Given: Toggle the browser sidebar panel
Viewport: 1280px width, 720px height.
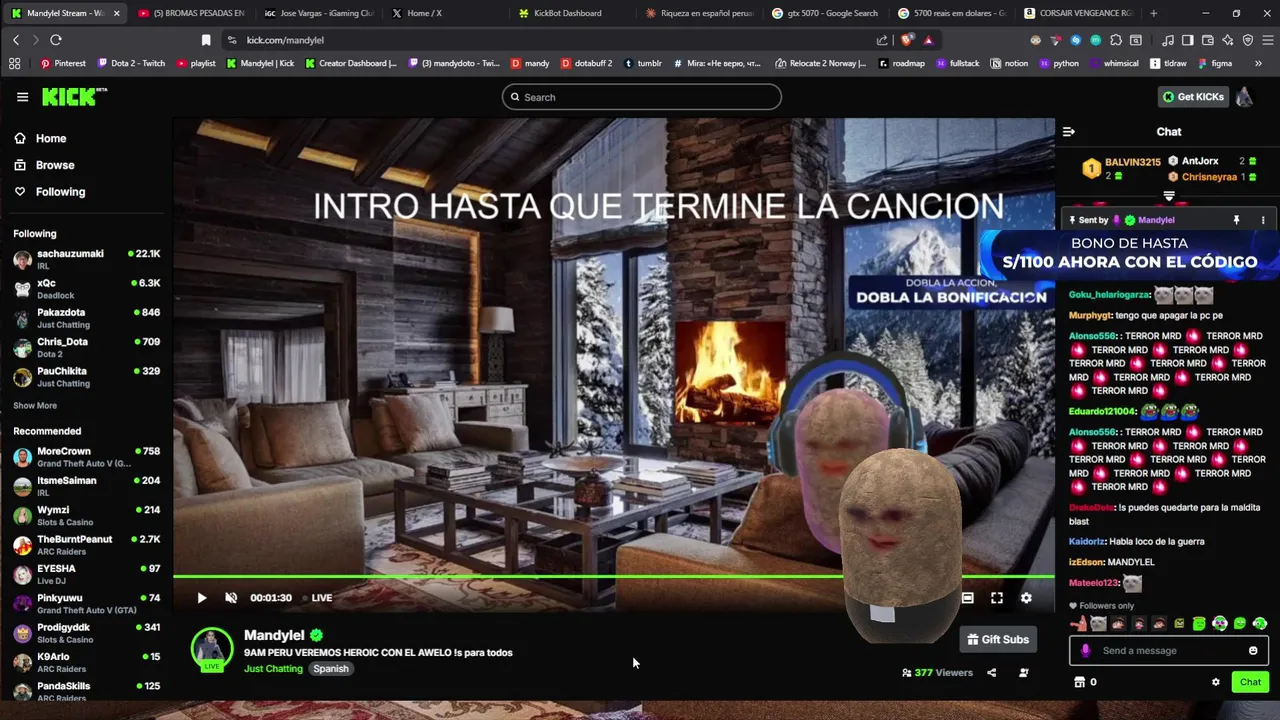Looking at the screenshot, I should 1187,40.
